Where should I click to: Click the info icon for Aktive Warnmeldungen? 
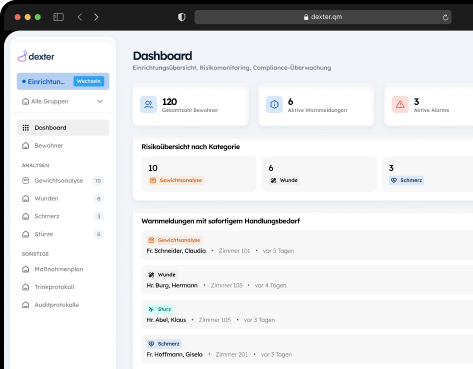coord(274,105)
